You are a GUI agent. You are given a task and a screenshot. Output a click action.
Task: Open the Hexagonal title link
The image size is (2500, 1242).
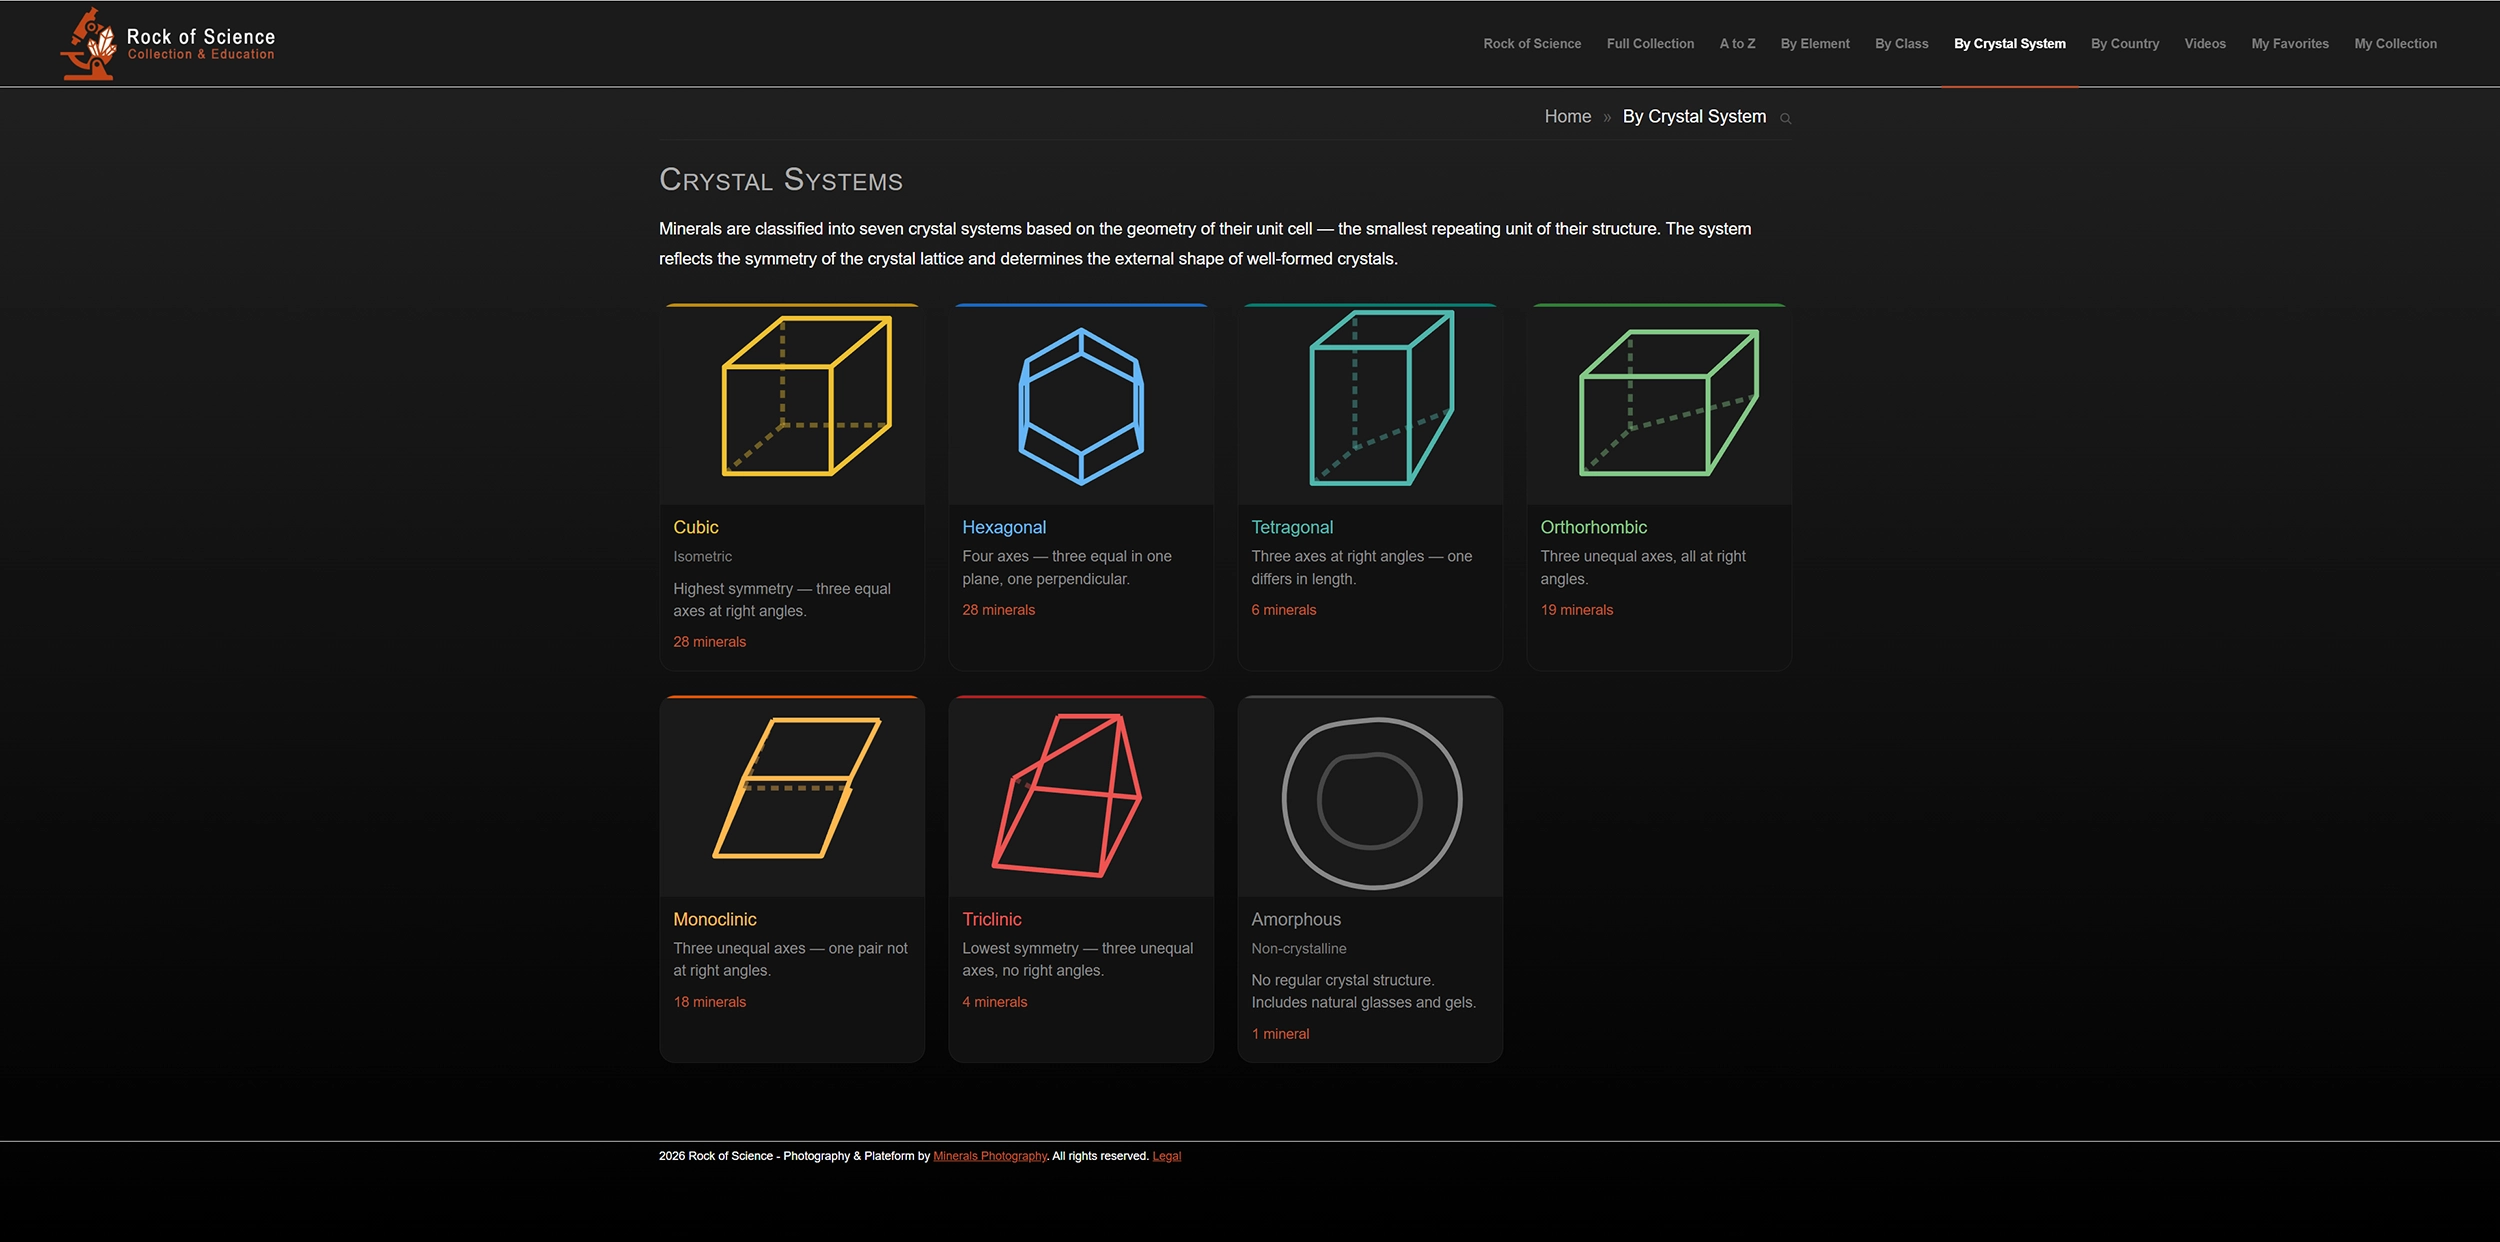point(1004,527)
